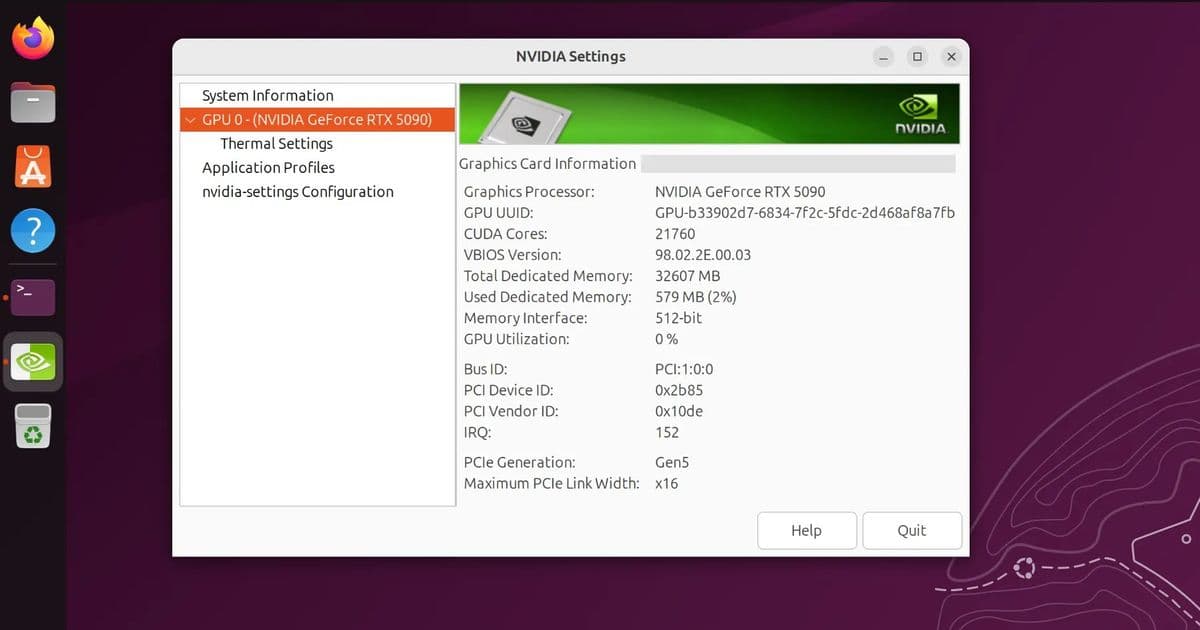
Task: Collapse the GPU 0 tree entry
Action: coord(190,119)
